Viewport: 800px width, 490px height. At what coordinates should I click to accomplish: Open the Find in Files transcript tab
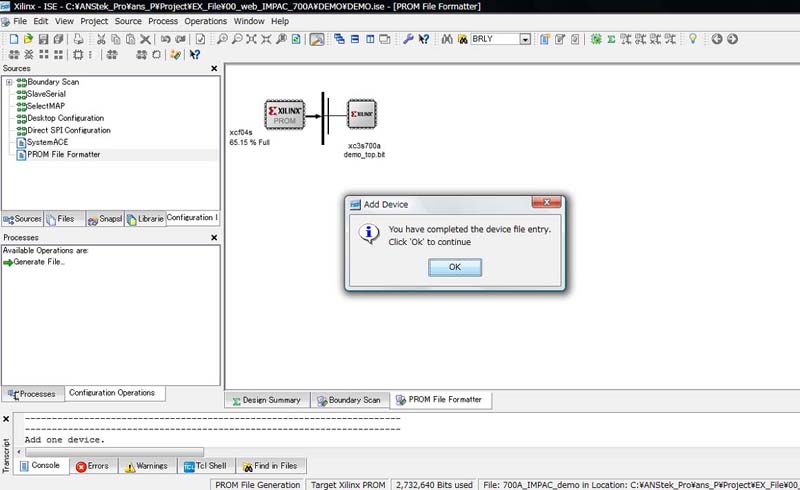tap(270, 466)
